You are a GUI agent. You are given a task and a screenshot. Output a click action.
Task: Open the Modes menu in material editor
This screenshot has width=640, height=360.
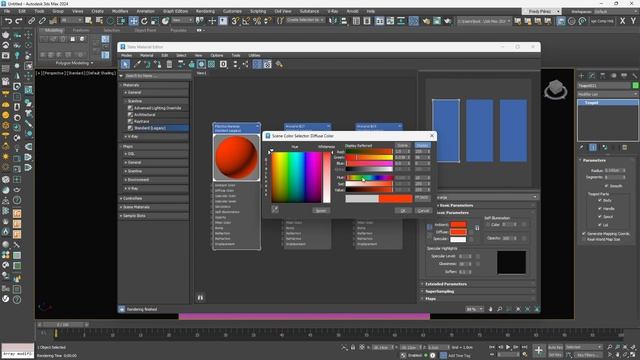coord(127,55)
